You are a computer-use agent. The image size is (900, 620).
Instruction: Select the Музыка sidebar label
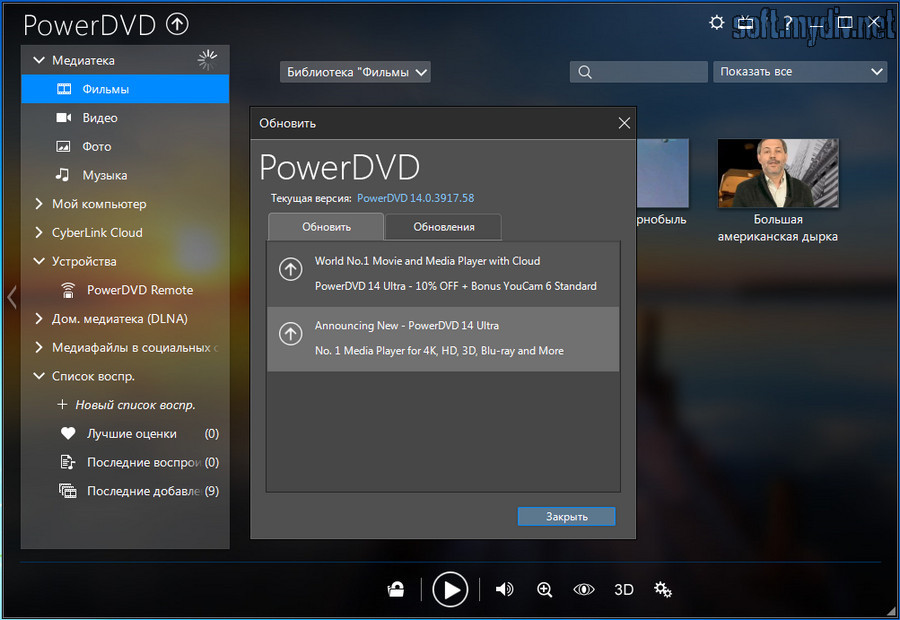point(104,175)
